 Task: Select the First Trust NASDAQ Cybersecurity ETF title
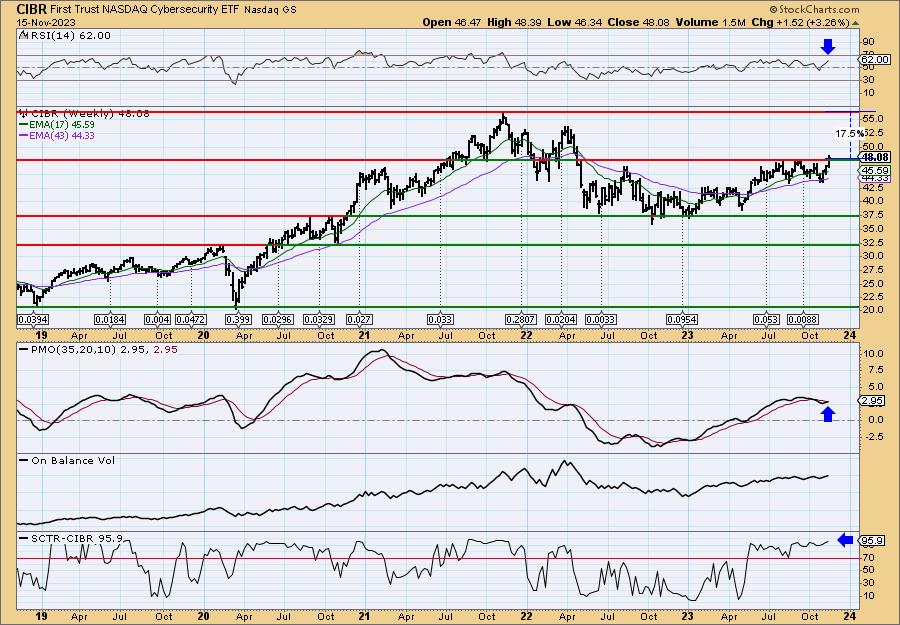click(143, 10)
